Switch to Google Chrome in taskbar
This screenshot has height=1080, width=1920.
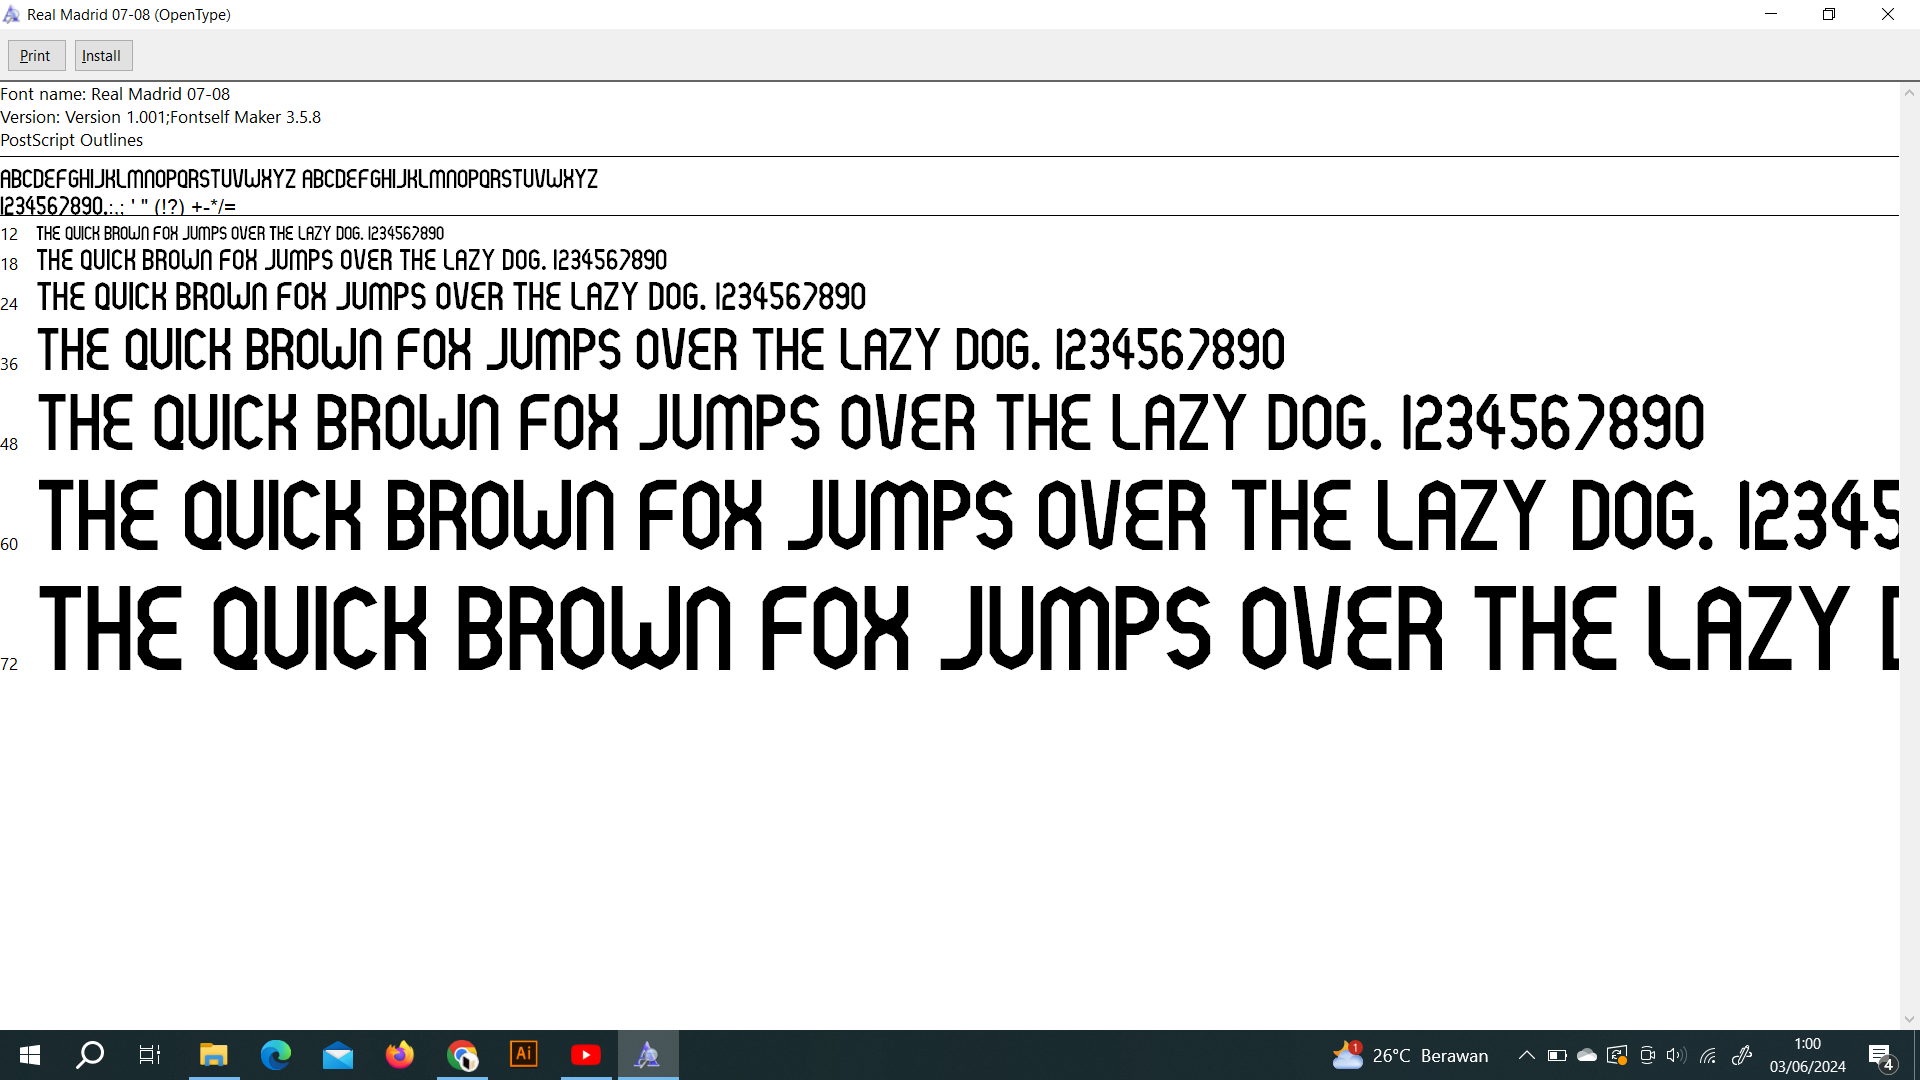(462, 1055)
